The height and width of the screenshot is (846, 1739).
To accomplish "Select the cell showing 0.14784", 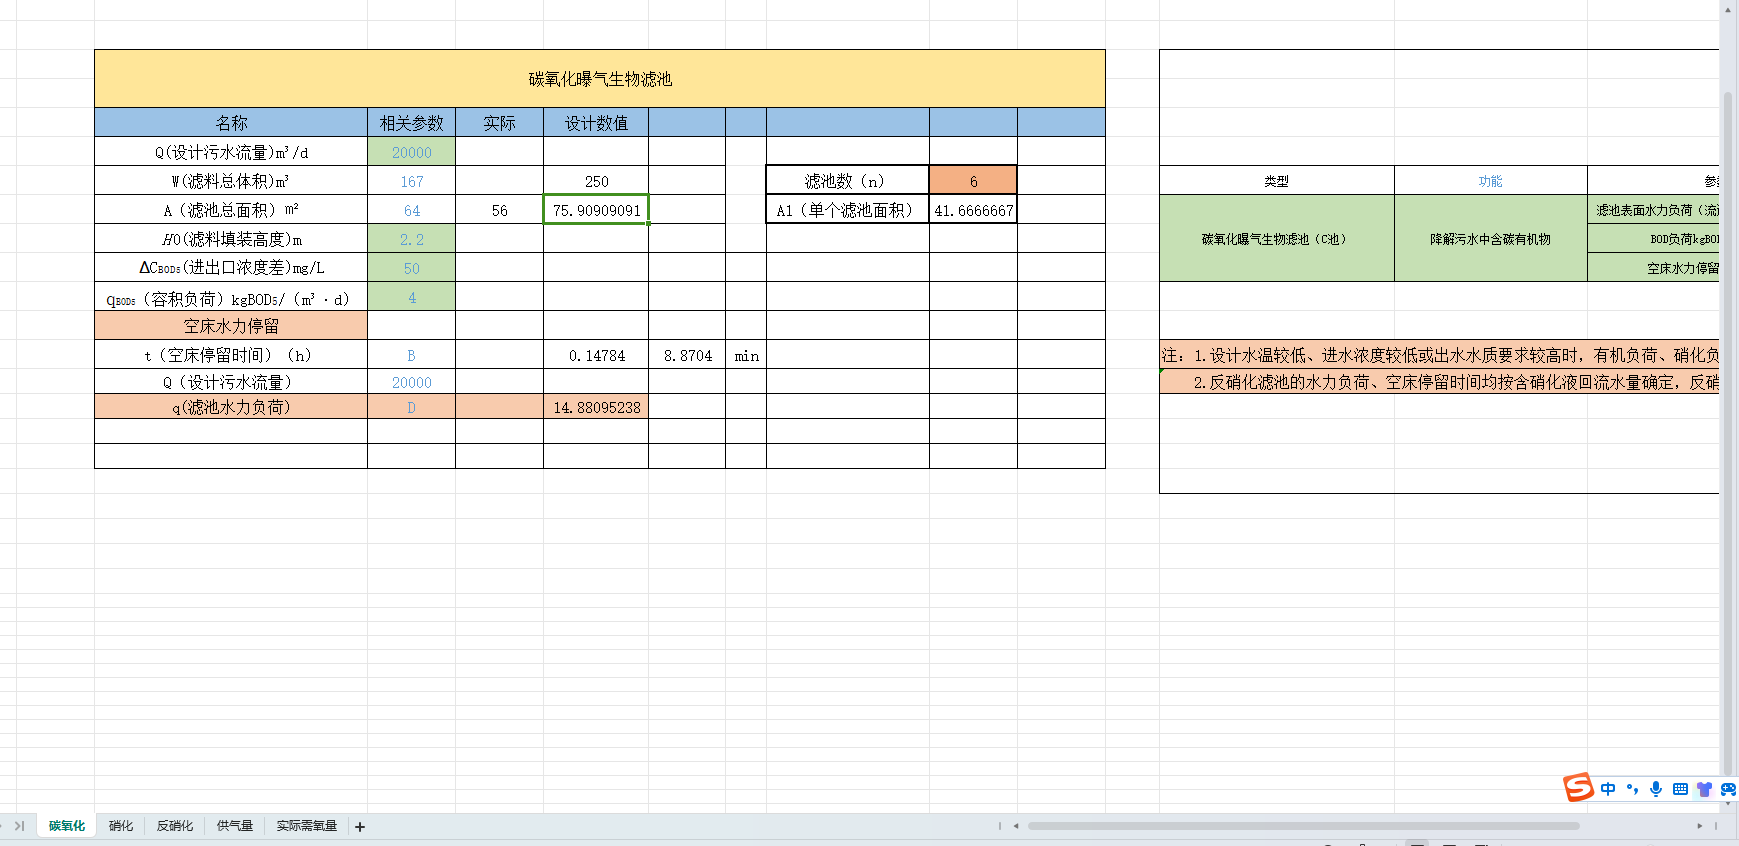I will (596, 355).
